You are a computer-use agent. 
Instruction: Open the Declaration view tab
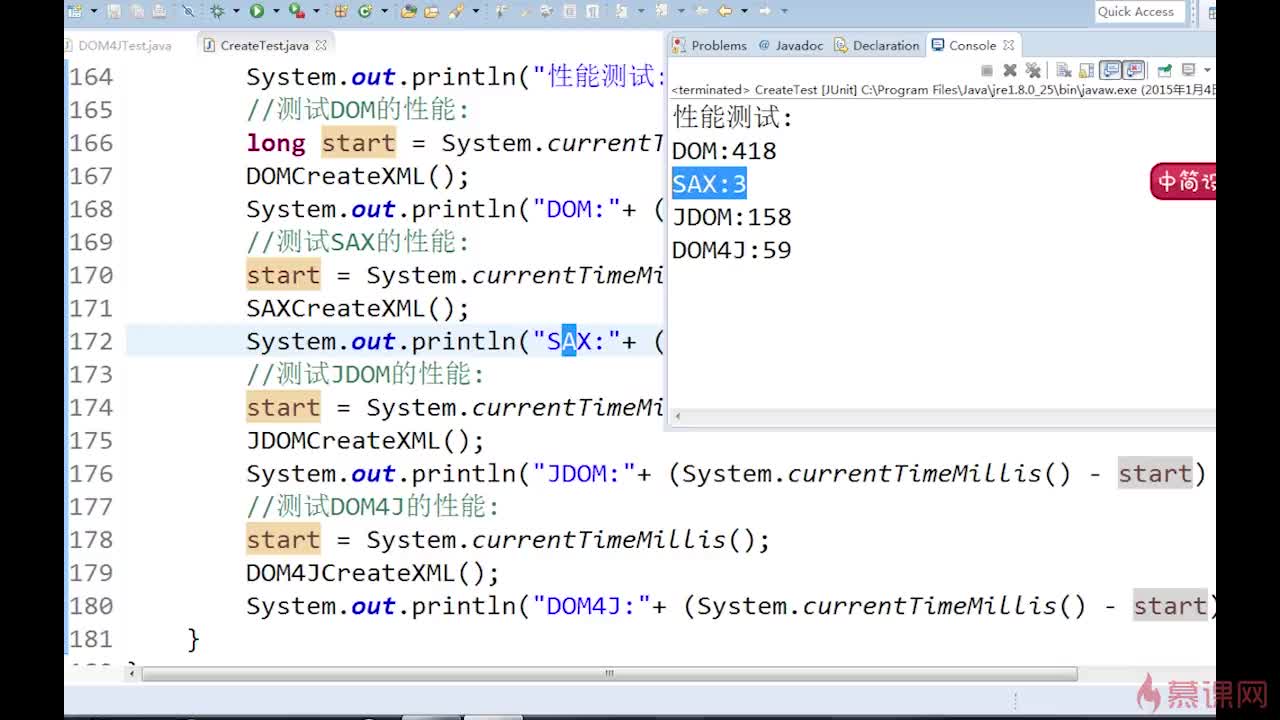877,45
